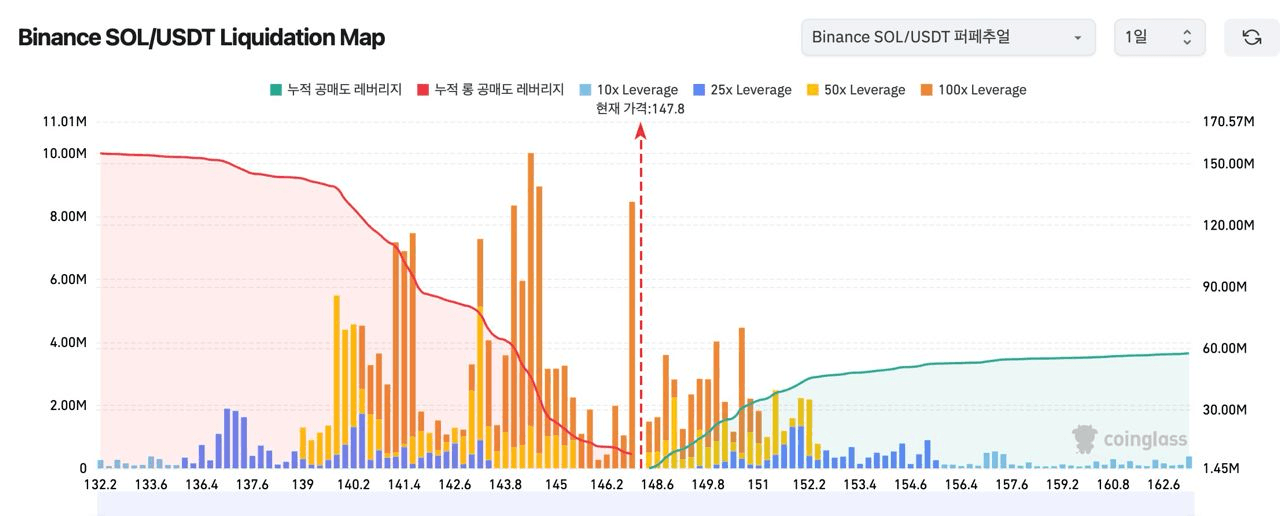Click the data zoom slider bar below chart
Viewport: 1280px width, 516px height.
pyautogui.click(x=645, y=506)
